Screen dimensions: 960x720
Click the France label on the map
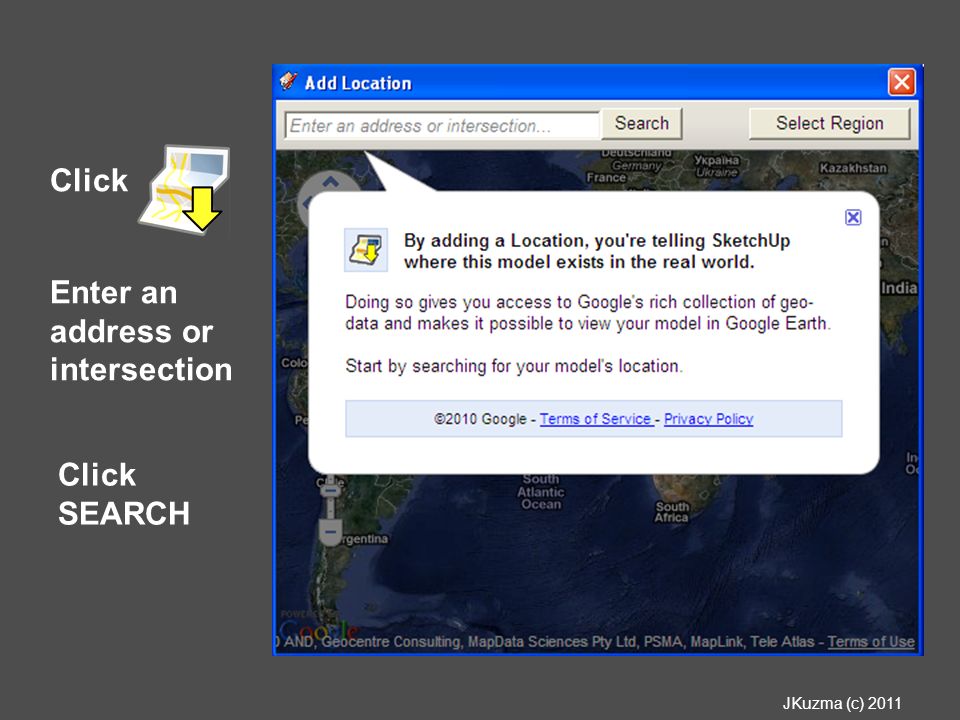(606, 178)
